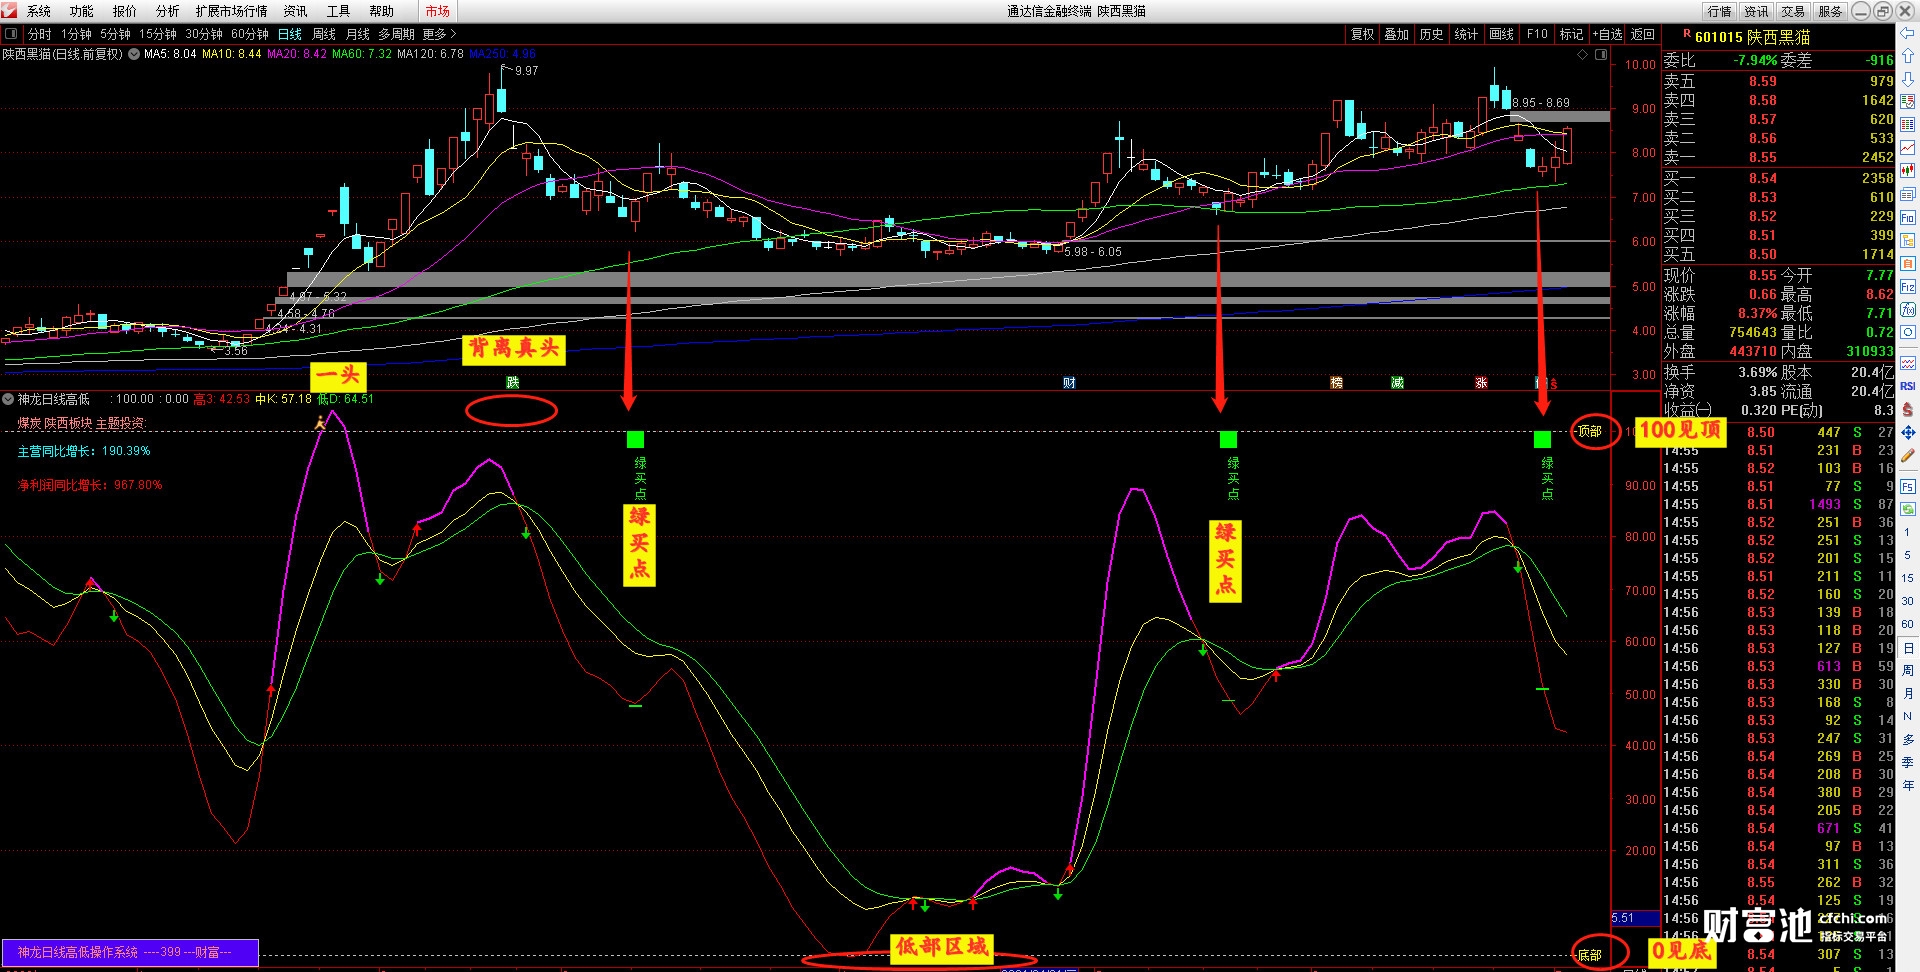Click the 统计 toolbar button
Screen dimensions: 1920x972
(x=1467, y=34)
